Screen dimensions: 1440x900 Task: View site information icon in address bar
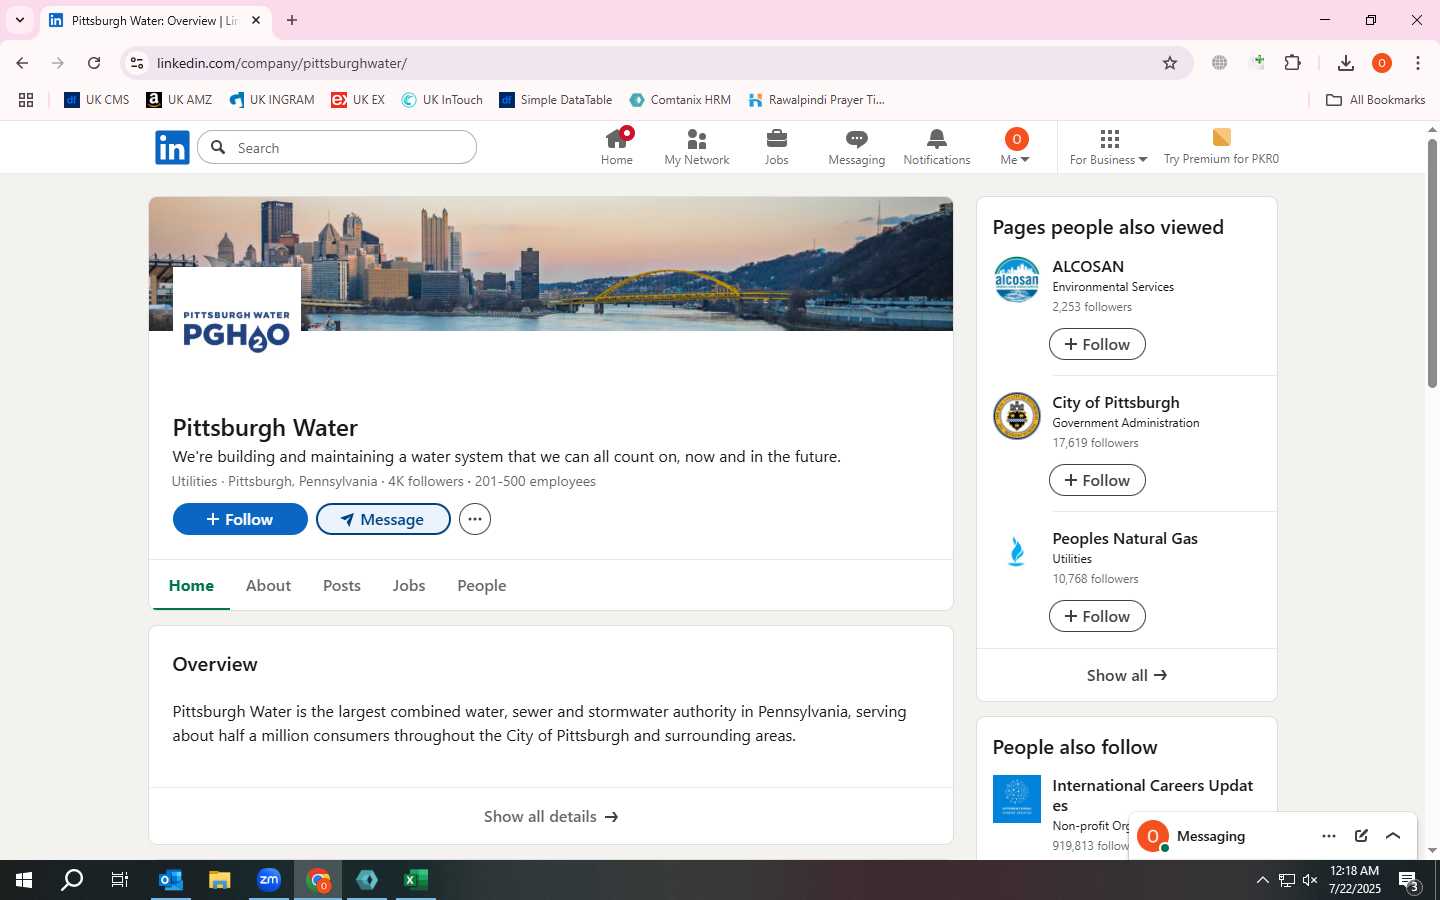point(137,63)
